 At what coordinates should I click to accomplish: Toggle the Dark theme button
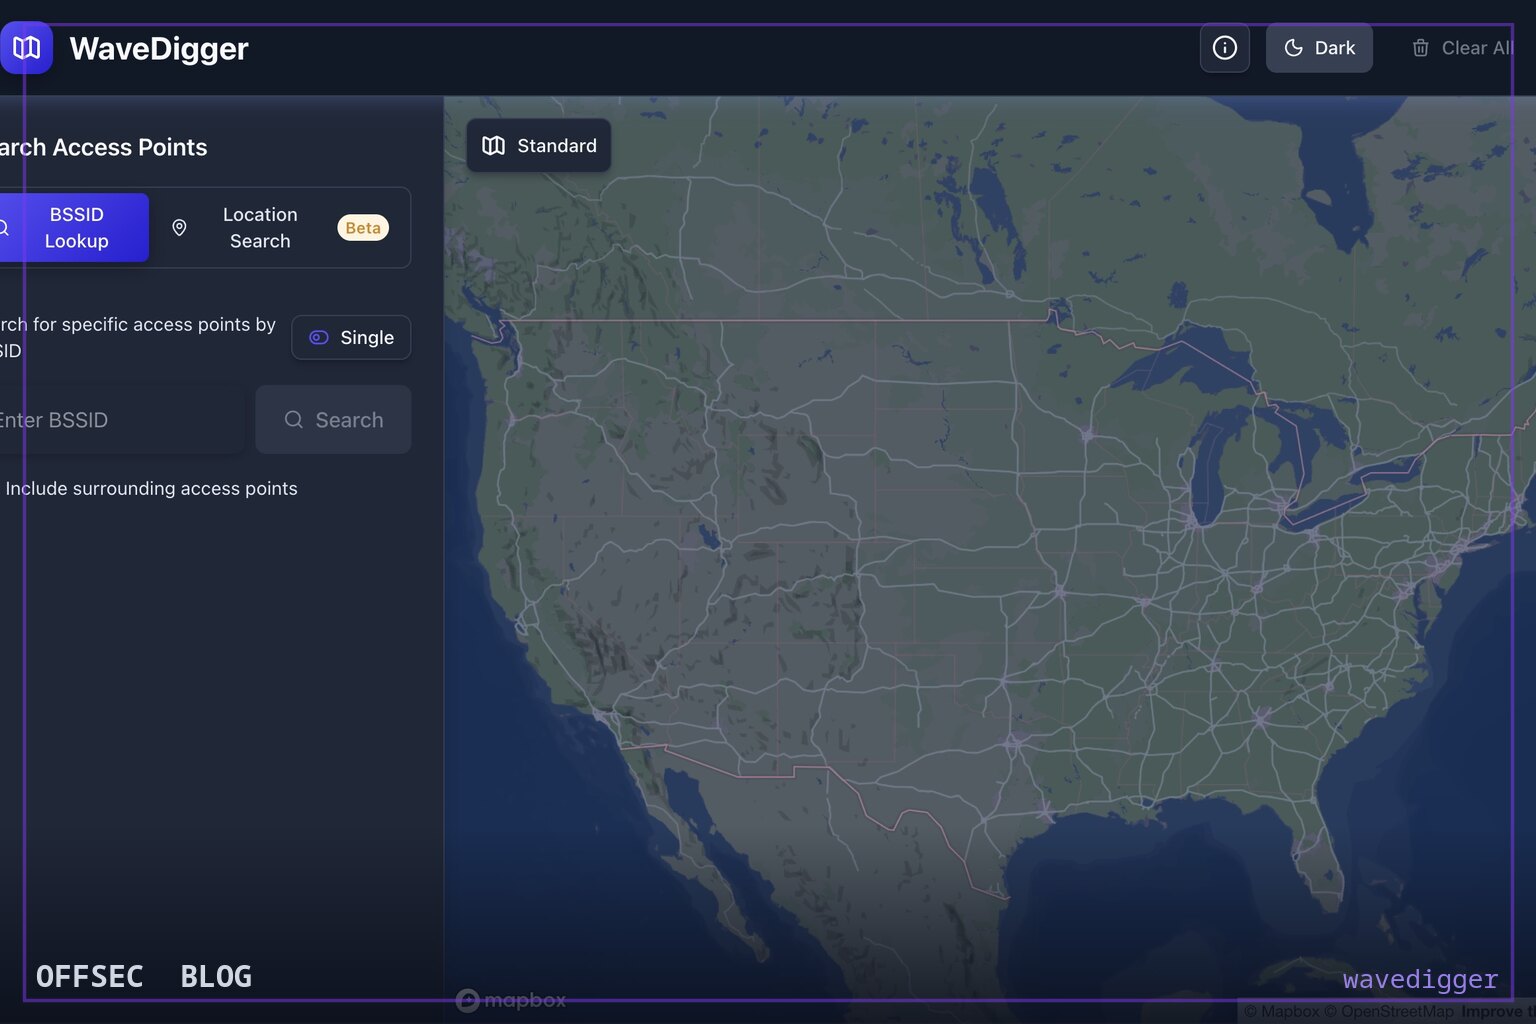(x=1319, y=48)
